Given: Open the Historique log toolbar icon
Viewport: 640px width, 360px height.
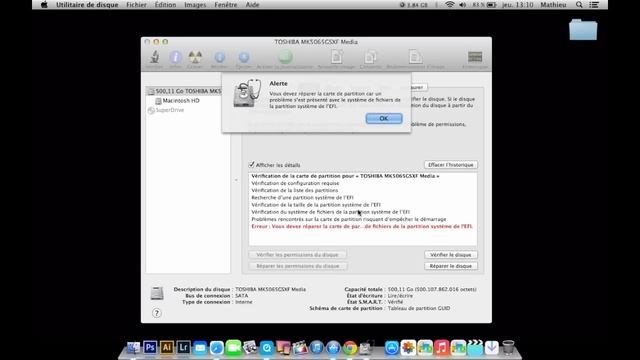Looking at the screenshot, I should point(475,57).
